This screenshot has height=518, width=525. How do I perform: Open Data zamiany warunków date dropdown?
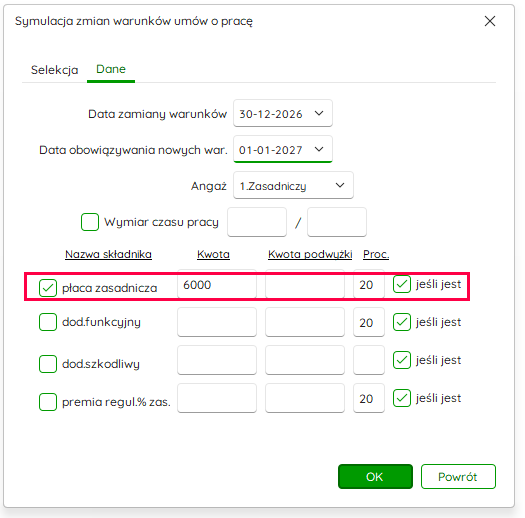(x=319, y=113)
